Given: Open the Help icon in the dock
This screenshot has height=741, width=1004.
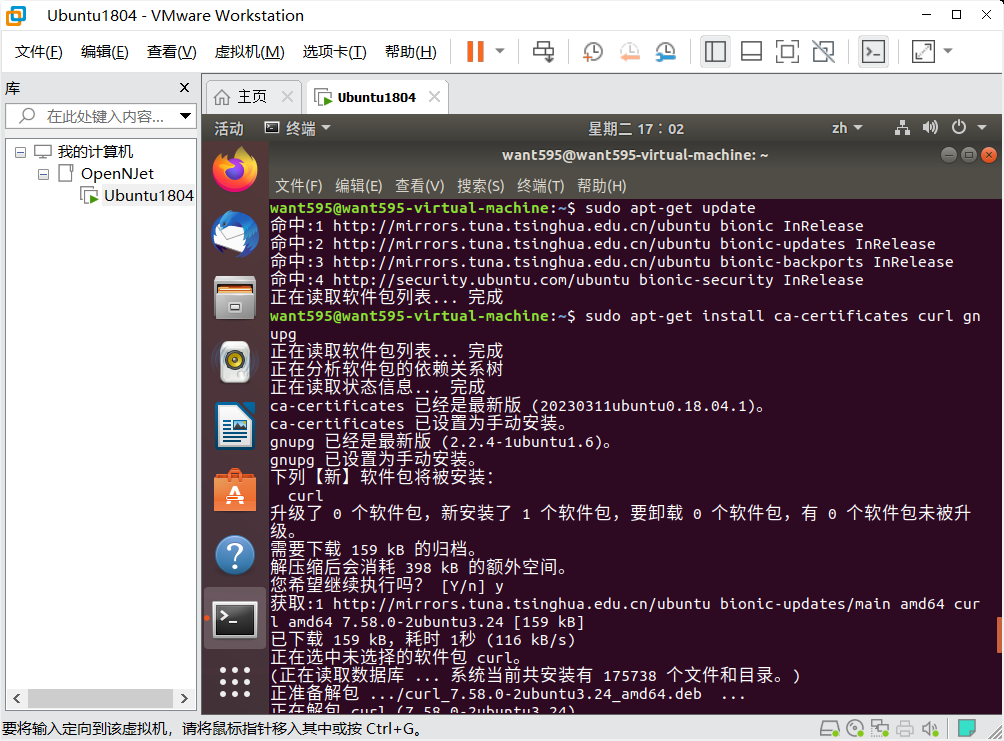Looking at the screenshot, I should click(x=235, y=555).
